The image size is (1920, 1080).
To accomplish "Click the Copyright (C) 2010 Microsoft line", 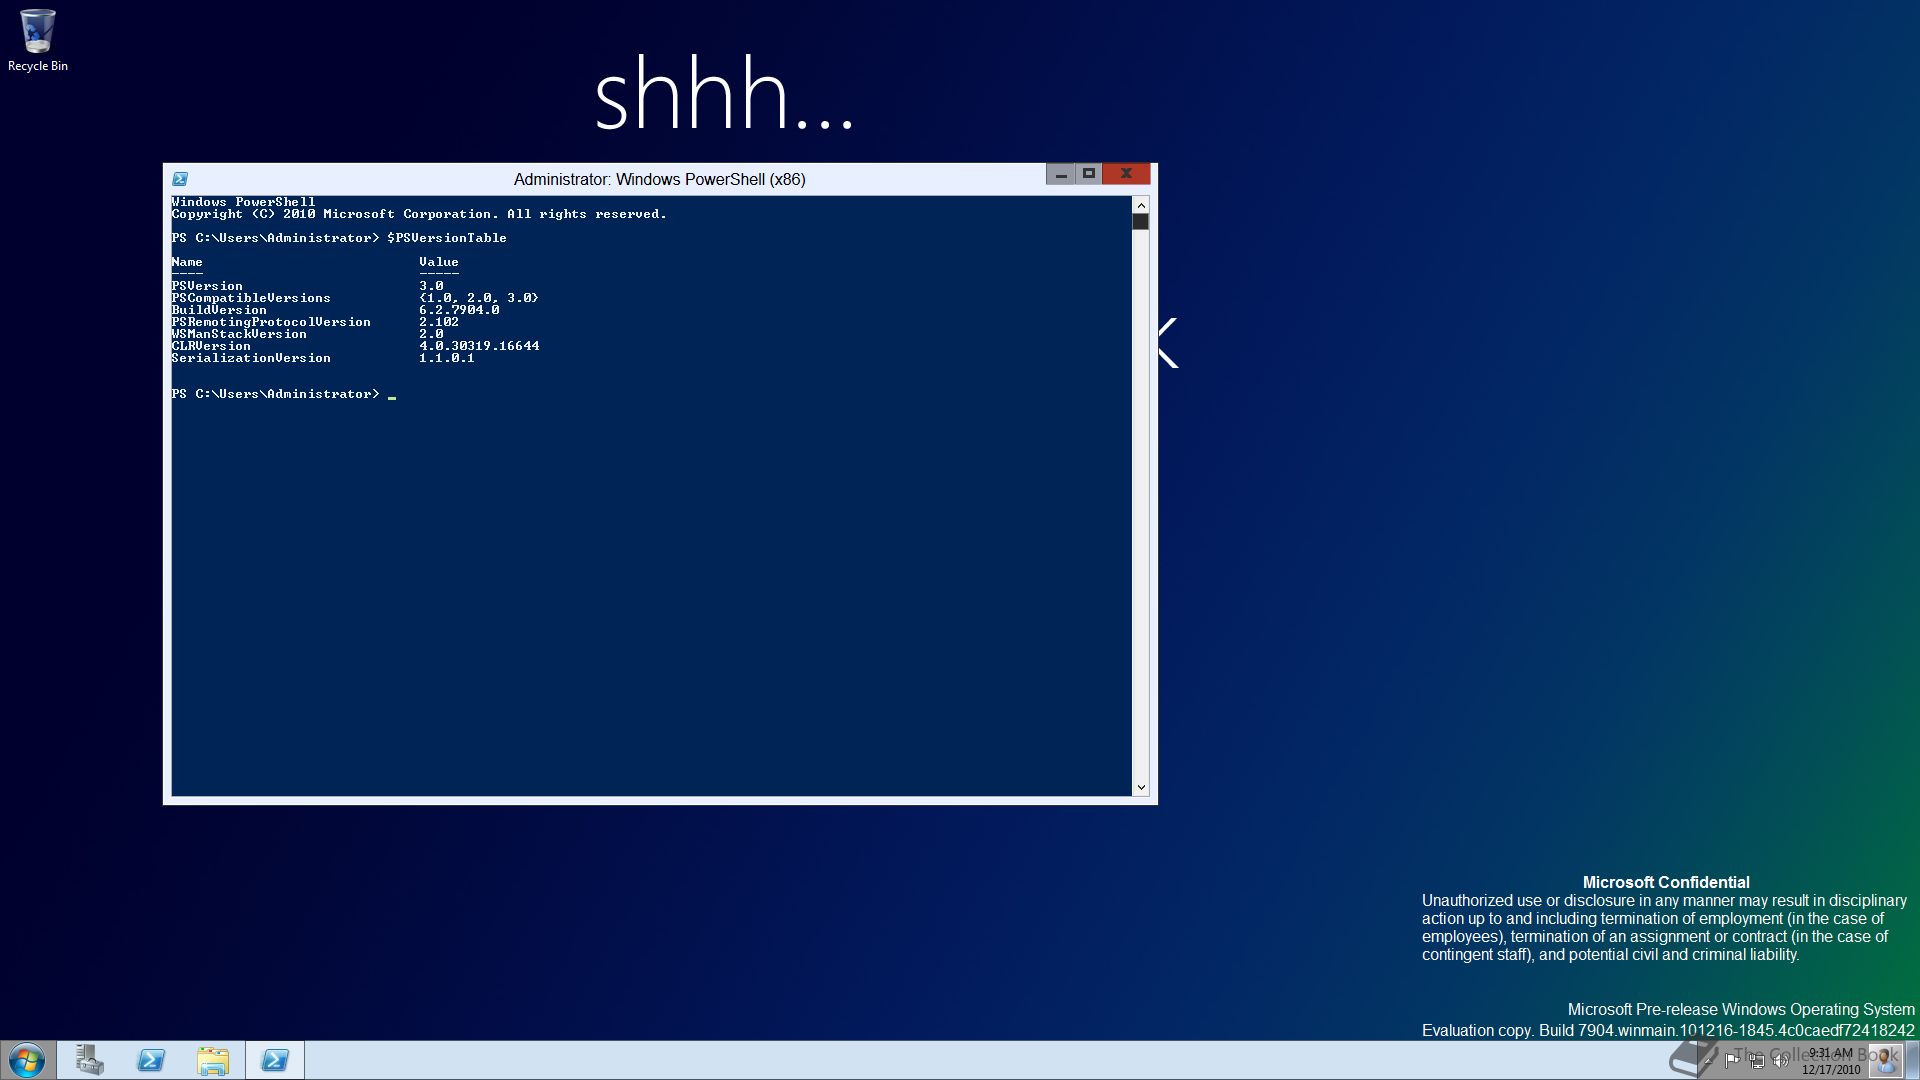I will click(x=419, y=214).
